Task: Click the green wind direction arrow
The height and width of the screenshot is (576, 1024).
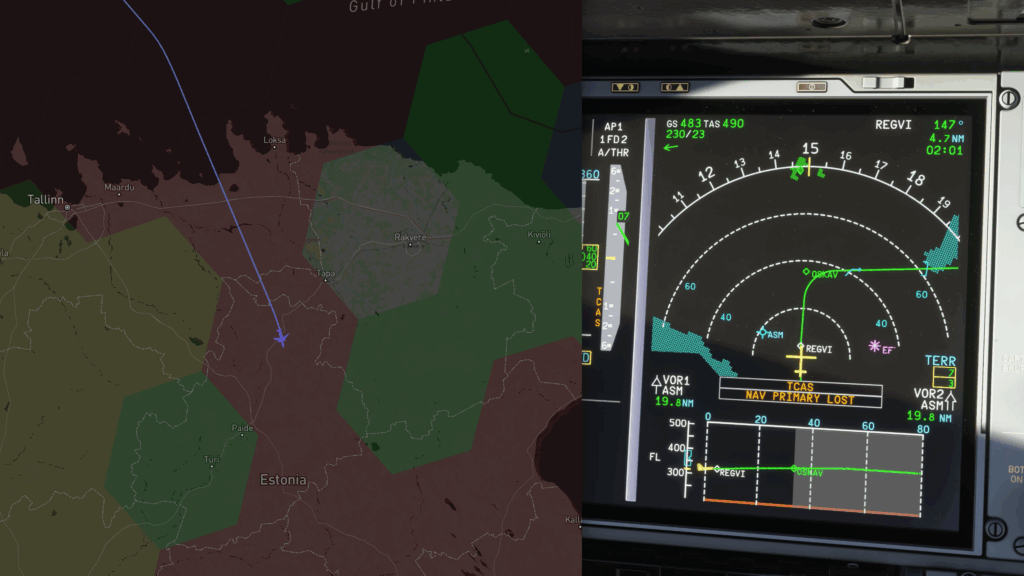Action: [x=670, y=147]
